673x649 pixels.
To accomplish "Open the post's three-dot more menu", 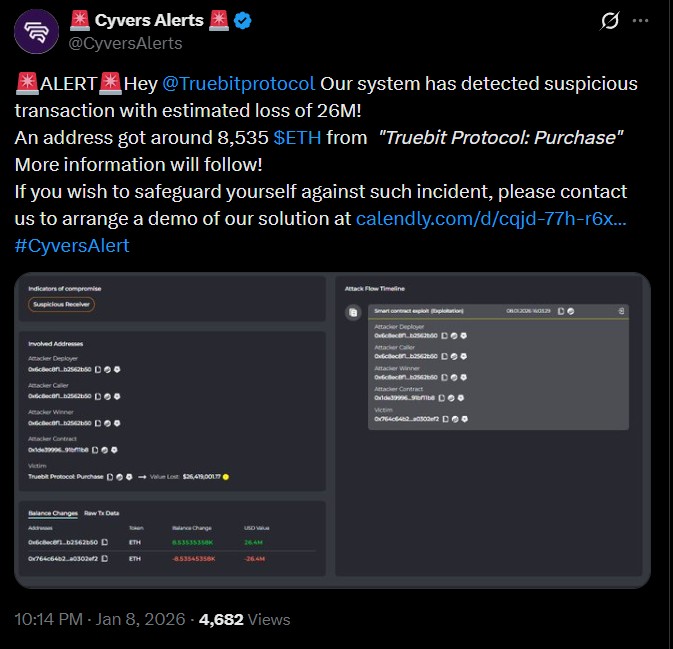I will coord(648,22).
